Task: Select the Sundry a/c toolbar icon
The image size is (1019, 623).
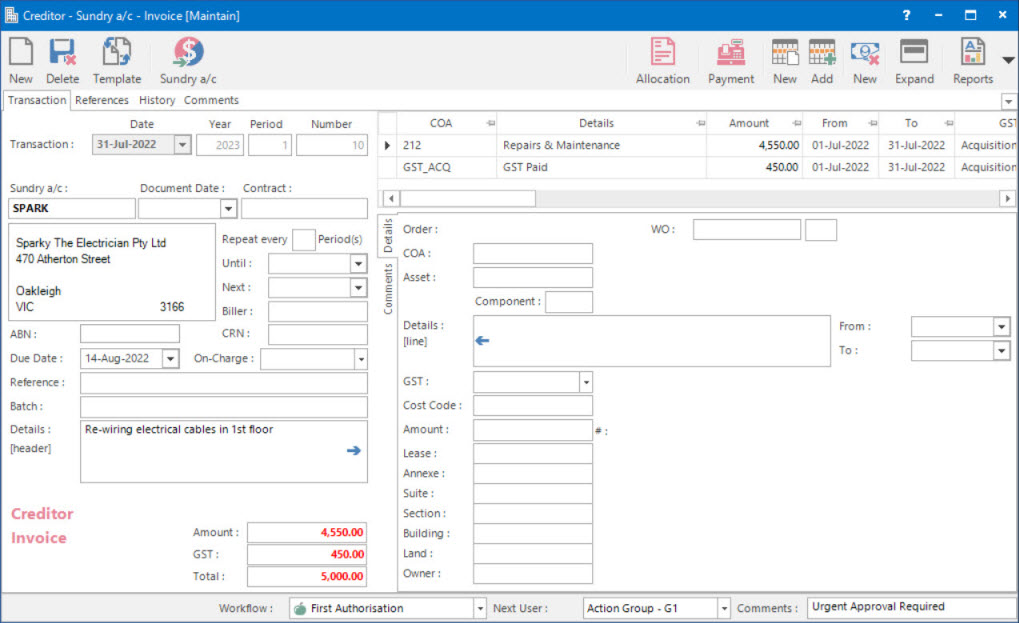Action: [187, 55]
